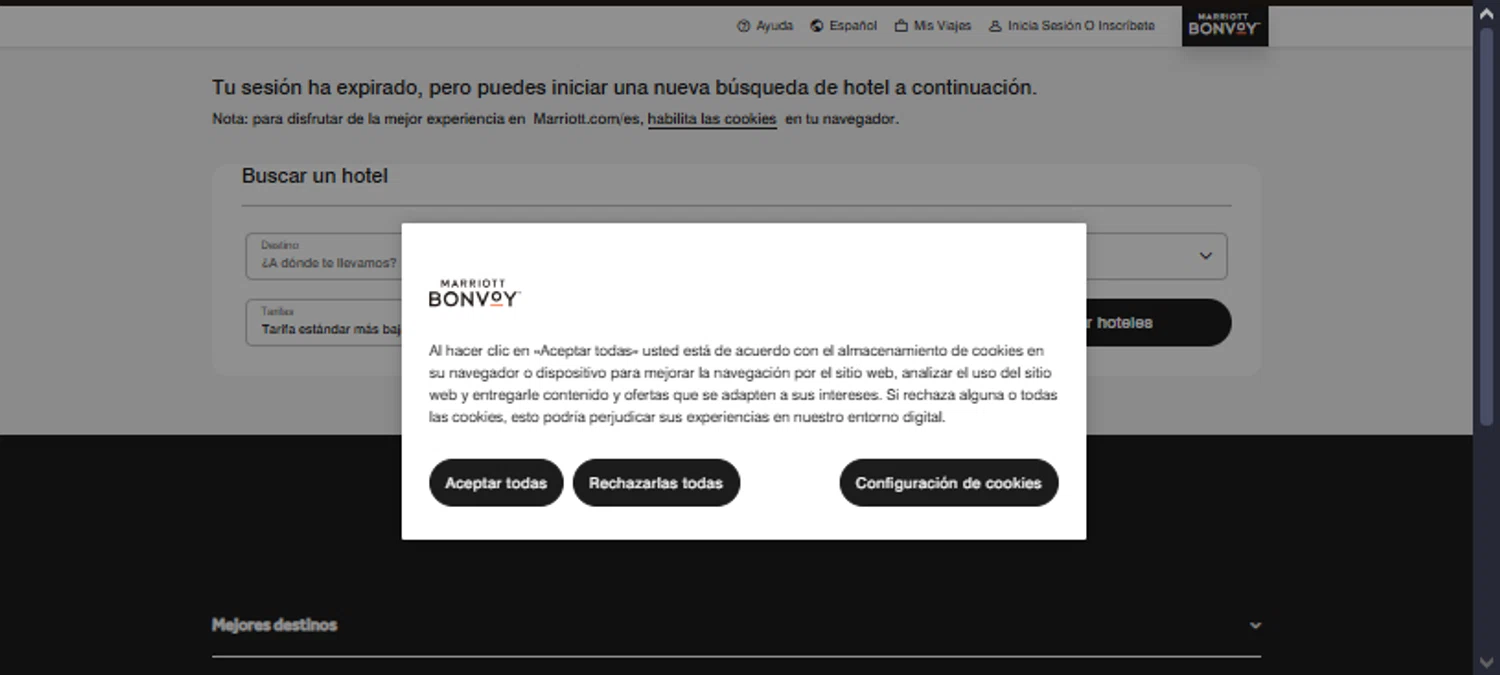Click the Mejores destinos heading

click(x=274, y=625)
